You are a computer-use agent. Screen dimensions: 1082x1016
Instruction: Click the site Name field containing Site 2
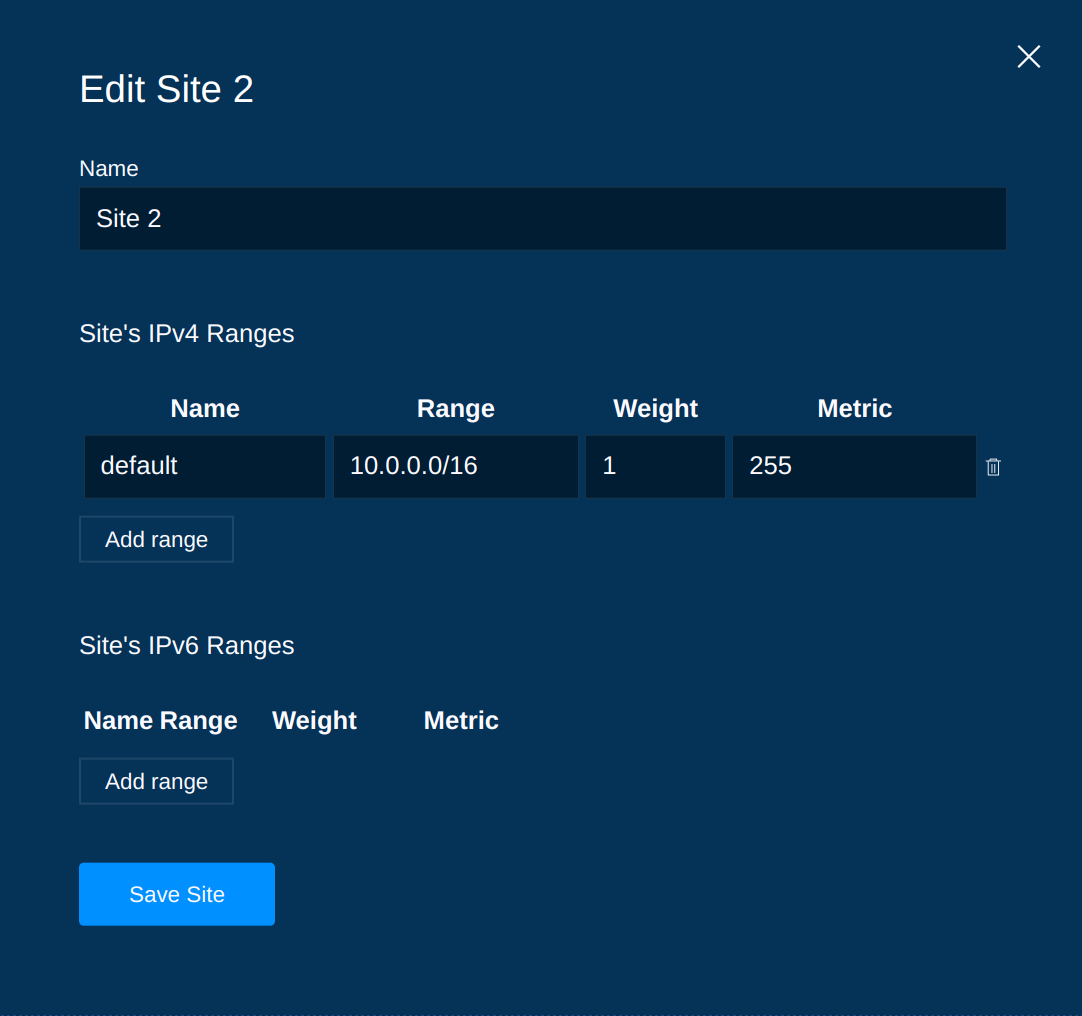pos(542,219)
